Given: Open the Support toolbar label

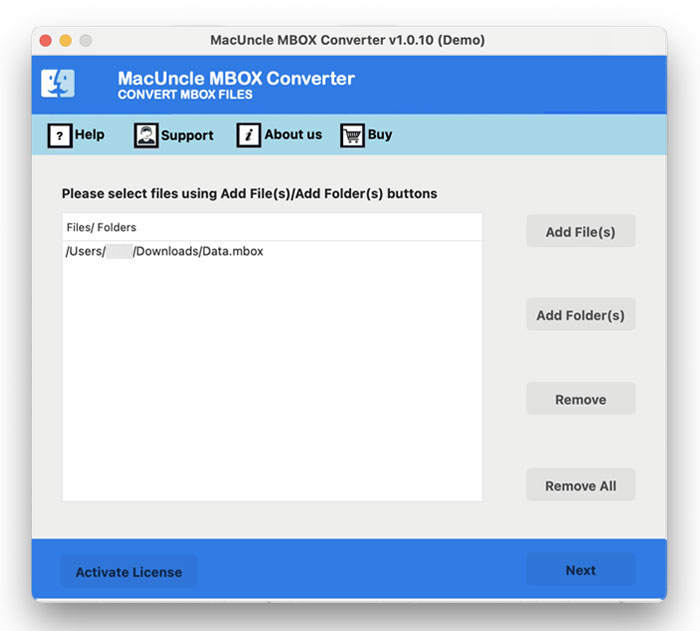Looking at the screenshot, I should pyautogui.click(x=187, y=135).
